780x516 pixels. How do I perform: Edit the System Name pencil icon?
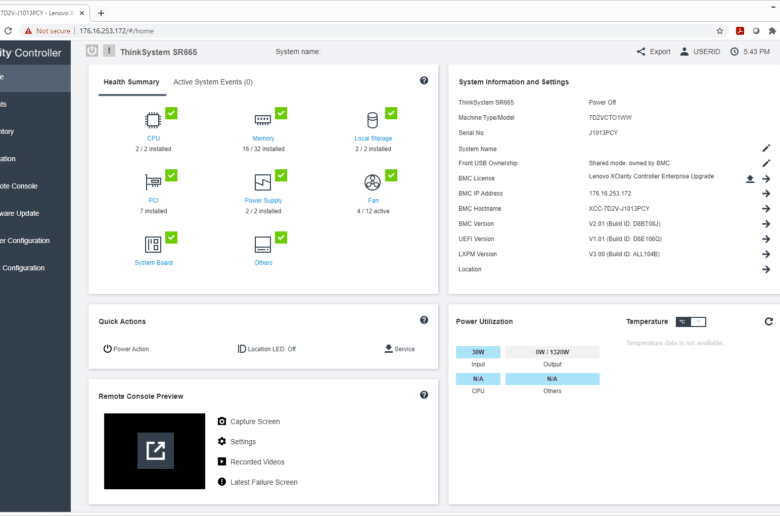(x=766, y=148)
